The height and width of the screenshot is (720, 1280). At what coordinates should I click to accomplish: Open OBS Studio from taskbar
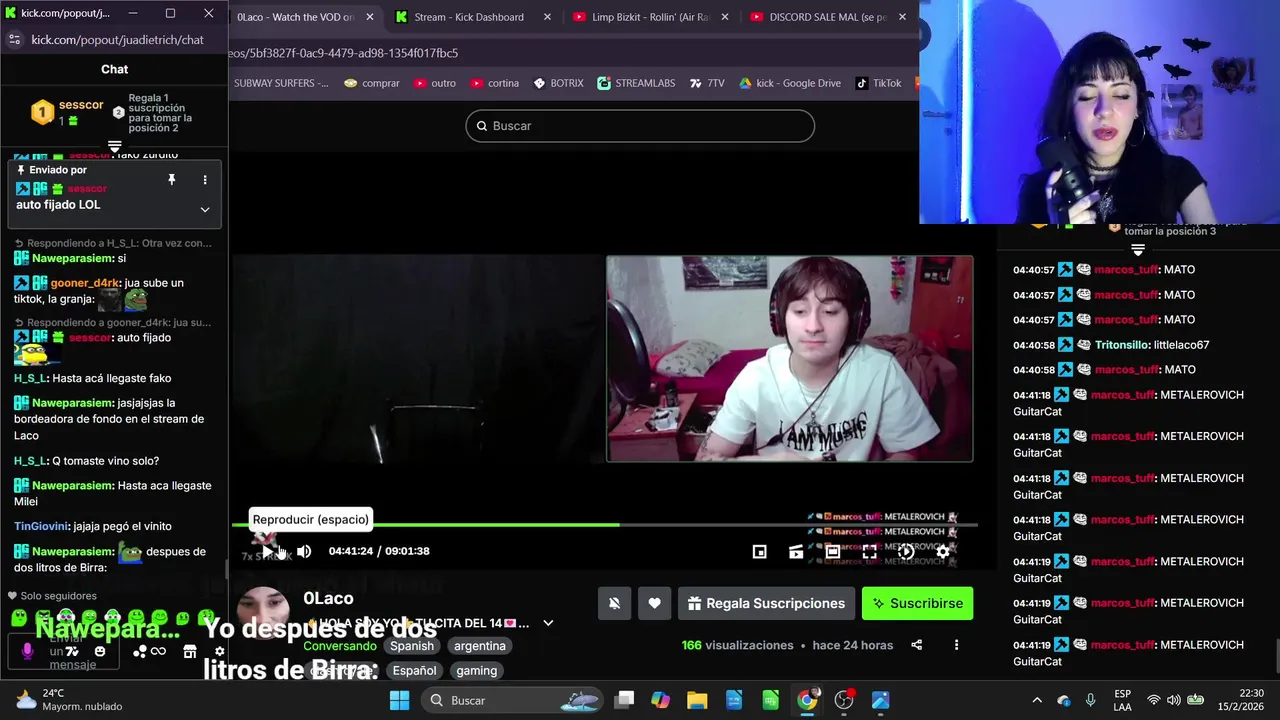click(844, 700)
